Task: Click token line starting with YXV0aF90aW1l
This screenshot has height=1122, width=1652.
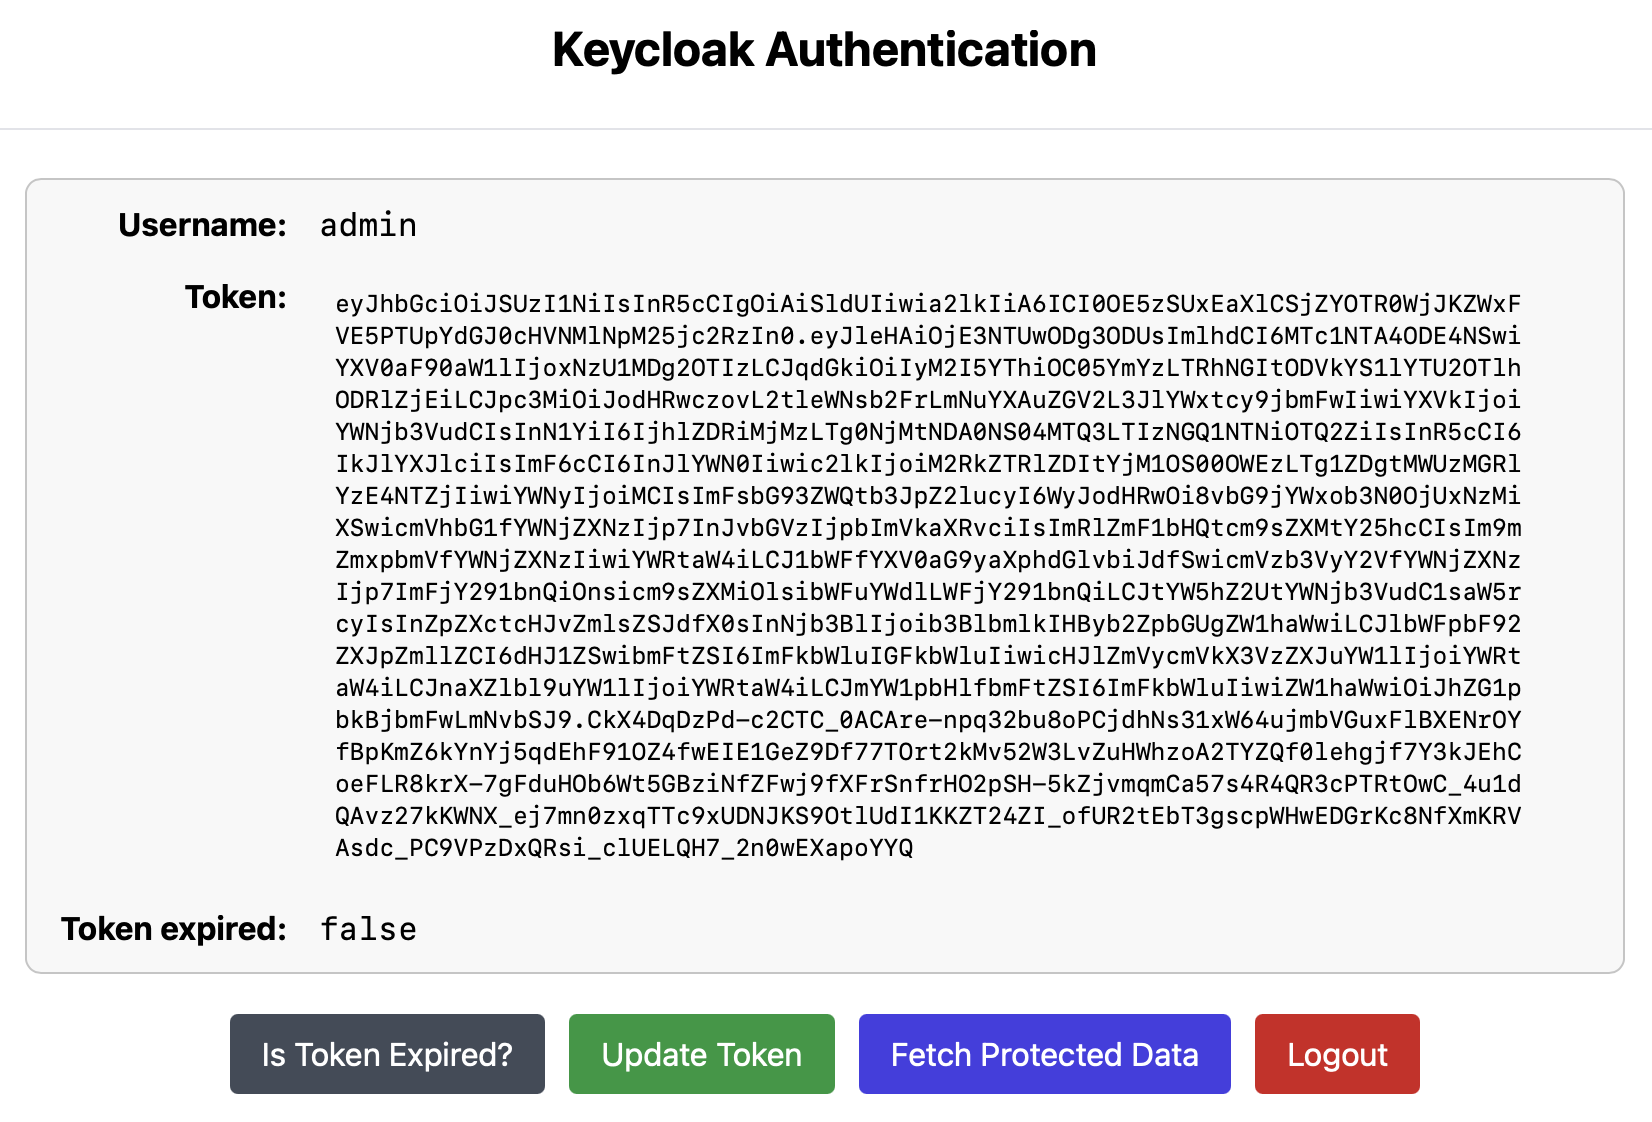Action: [928, 368]
